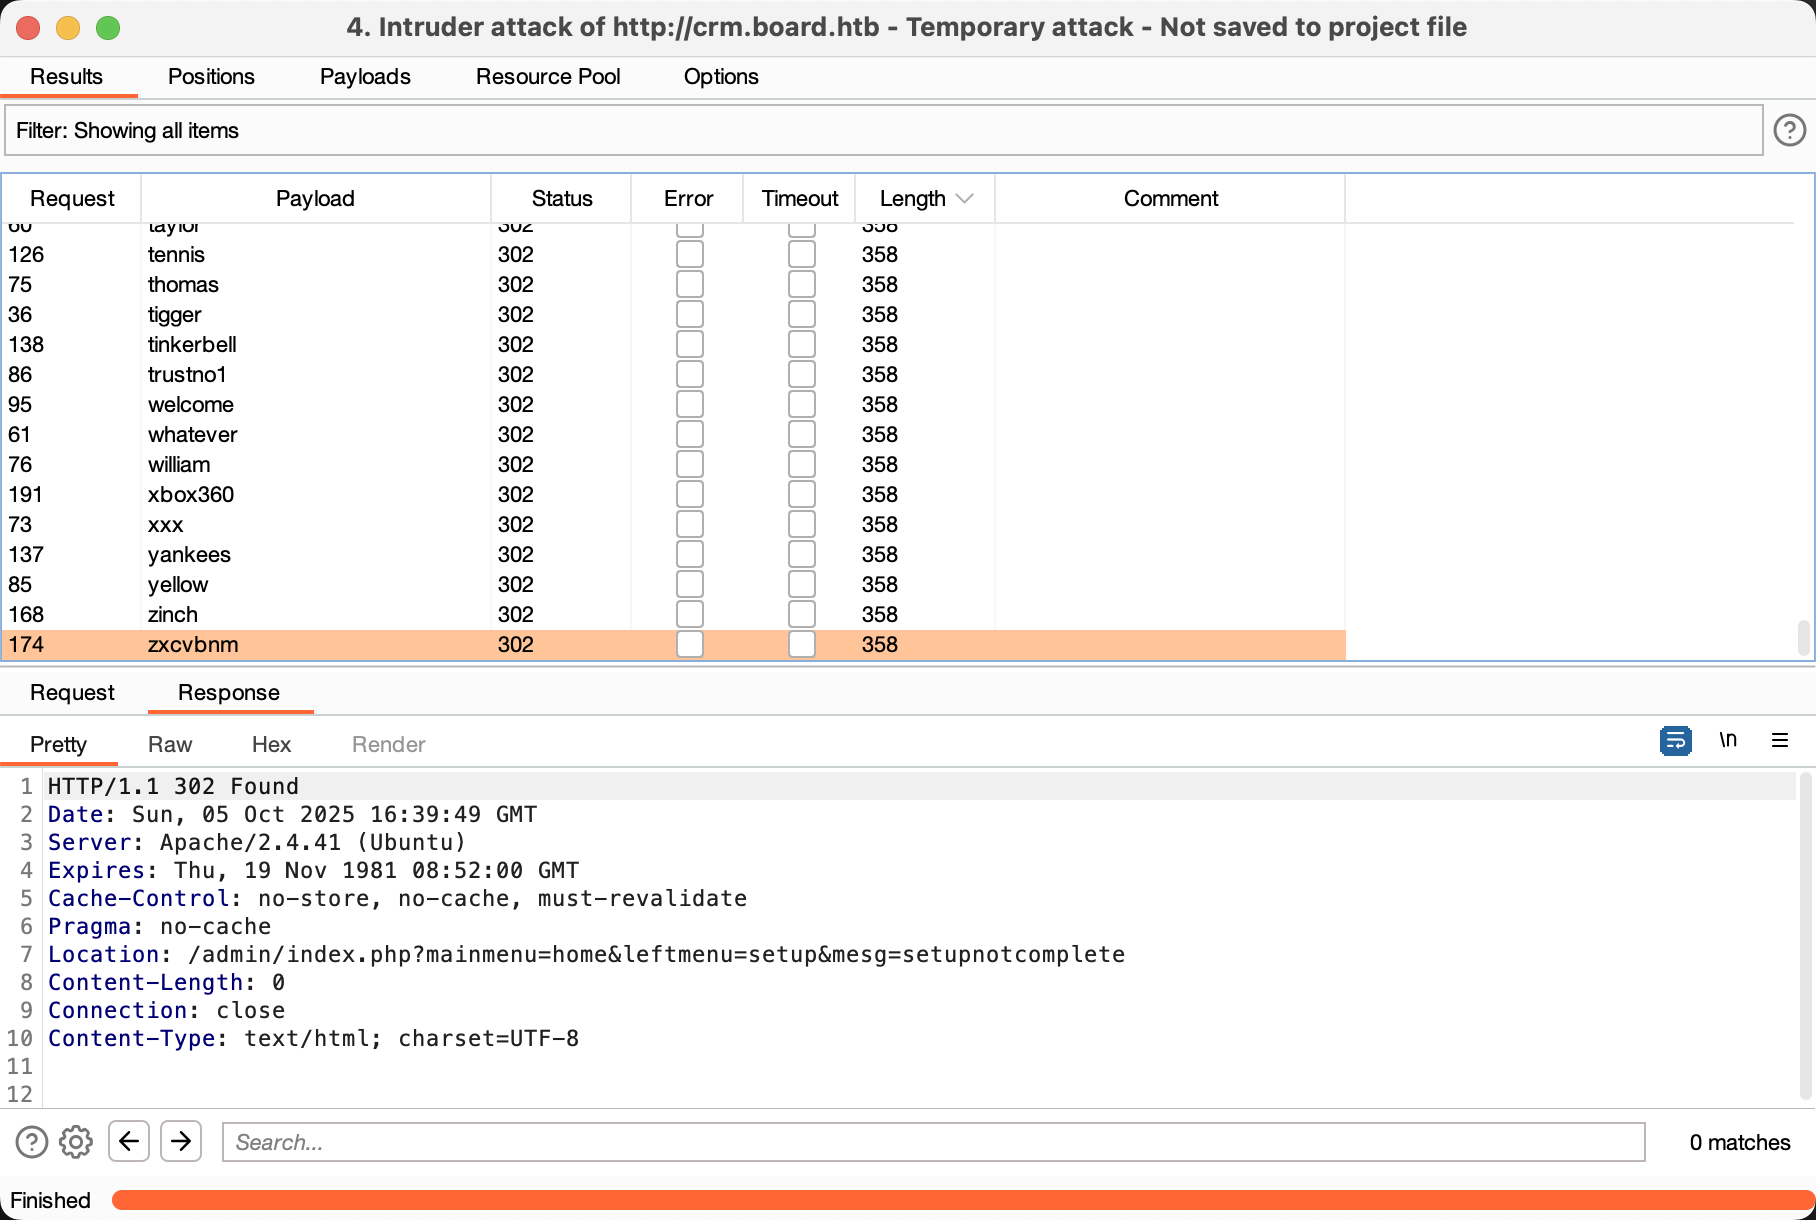1816x1220 pixels.
Task: Go to previous search match arrow
Action: pyautogui.click(x=129, y=1141)
